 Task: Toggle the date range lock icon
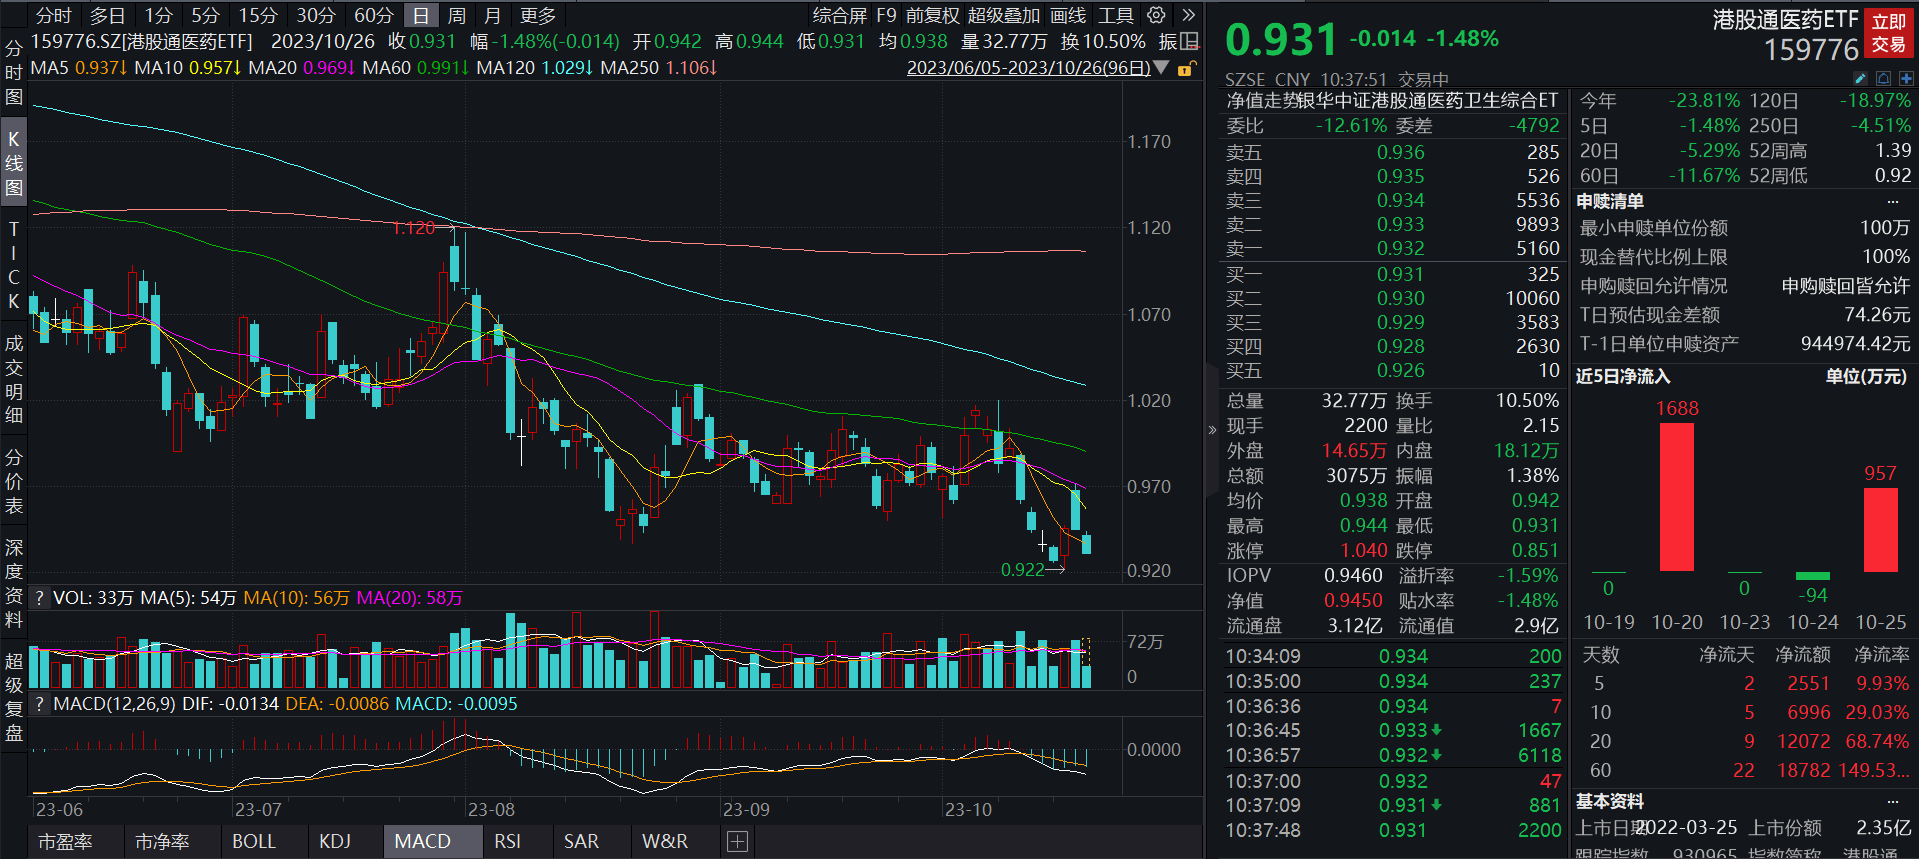[x=1186, y=68]
